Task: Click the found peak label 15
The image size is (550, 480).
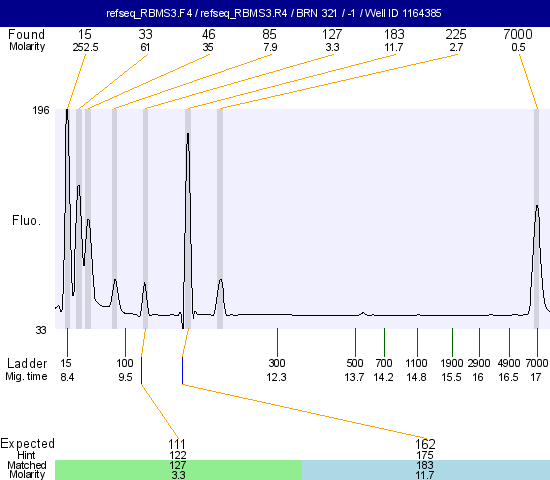Action: point(85,34)
